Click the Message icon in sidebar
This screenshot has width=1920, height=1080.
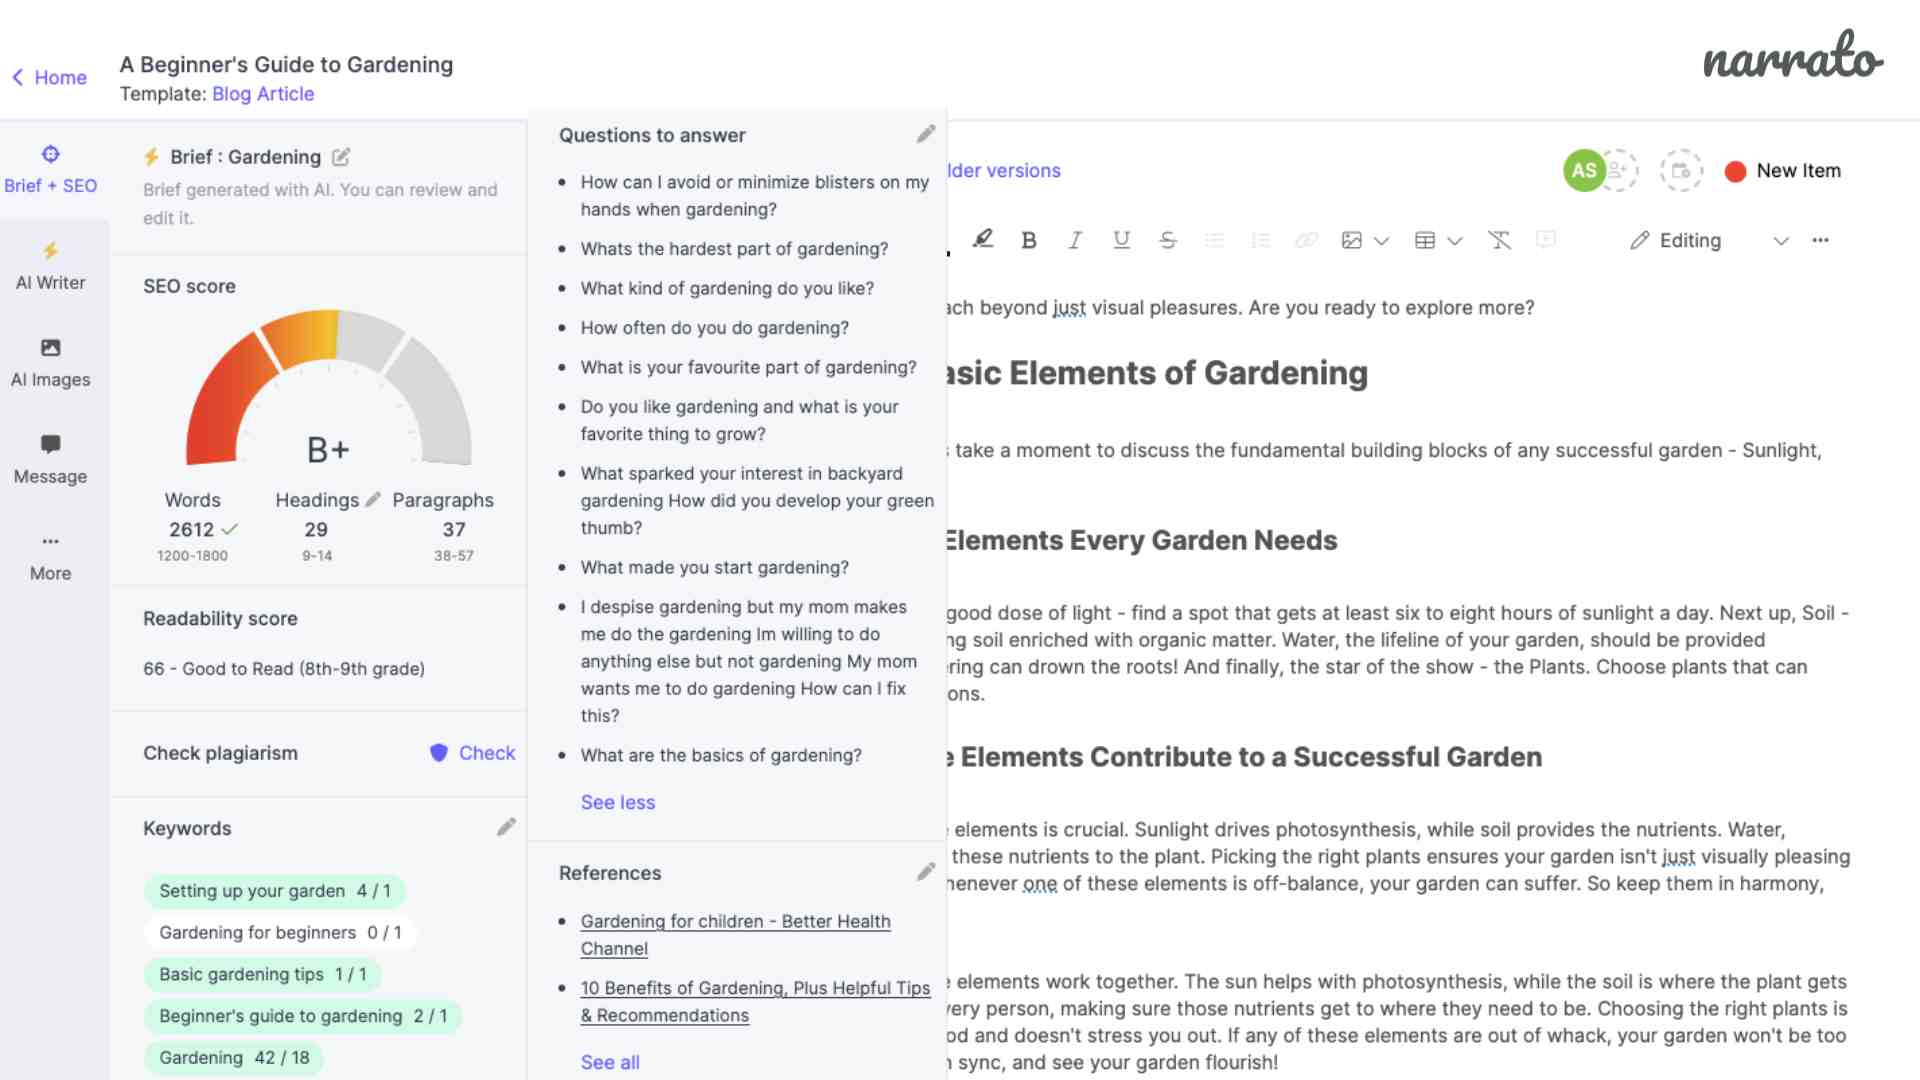click(49, 444)
